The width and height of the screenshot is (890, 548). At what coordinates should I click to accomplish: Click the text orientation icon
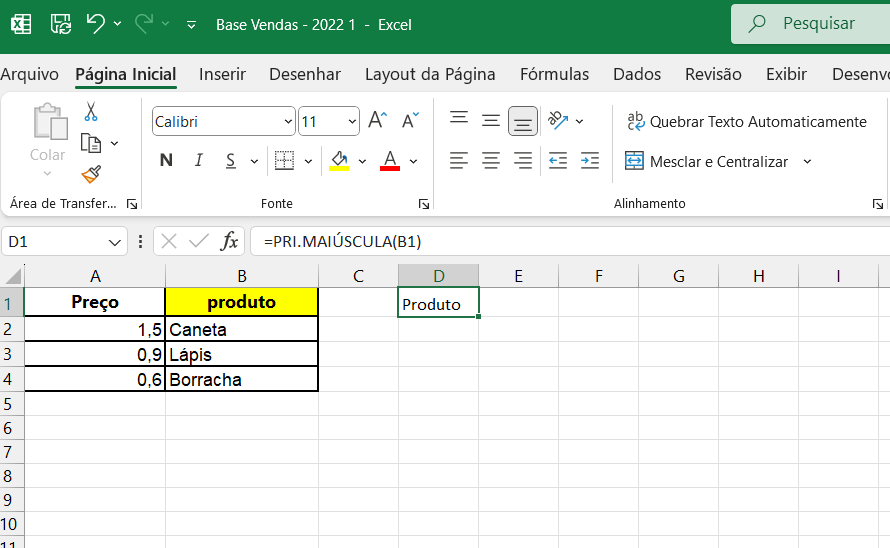click(558, 120)
